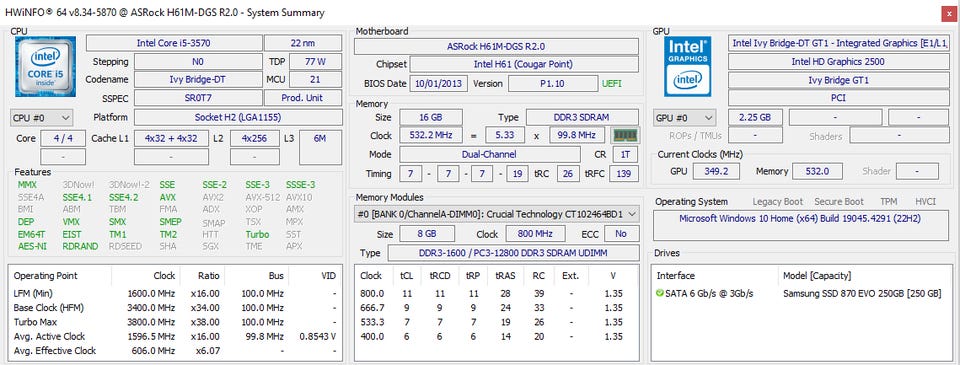Click the Intel Graphics logo badge

(x=688, y=66)
